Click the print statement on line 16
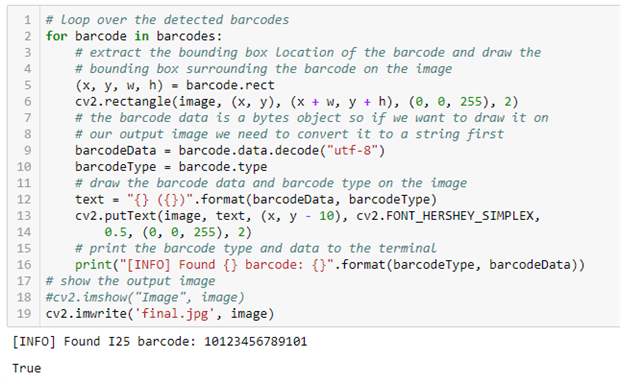Viewport: 620px width, 383px height. tap(330, 264)
